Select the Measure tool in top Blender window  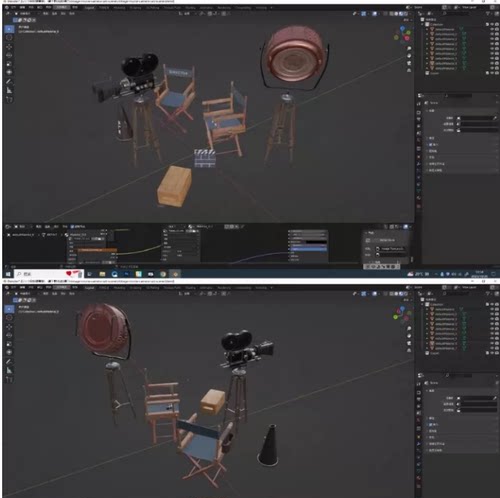point(9,90)
